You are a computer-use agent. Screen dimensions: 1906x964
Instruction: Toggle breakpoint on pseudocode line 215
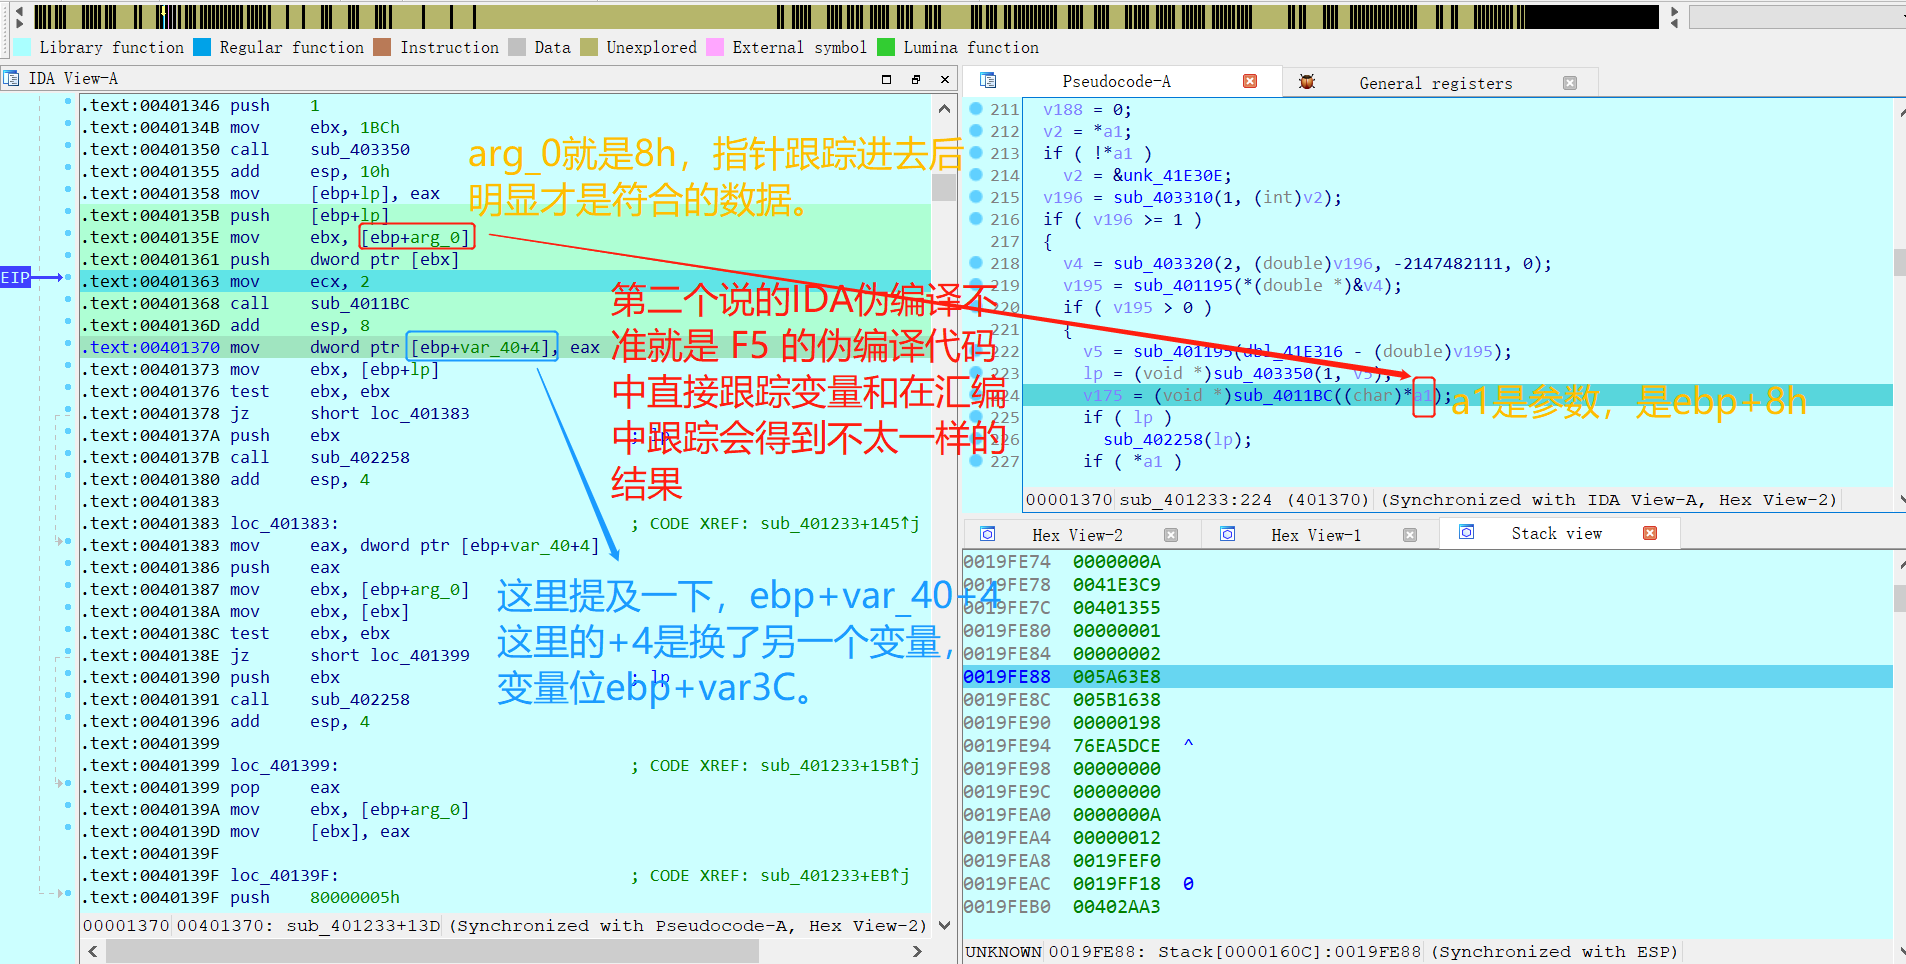click(x=976, y=196)
